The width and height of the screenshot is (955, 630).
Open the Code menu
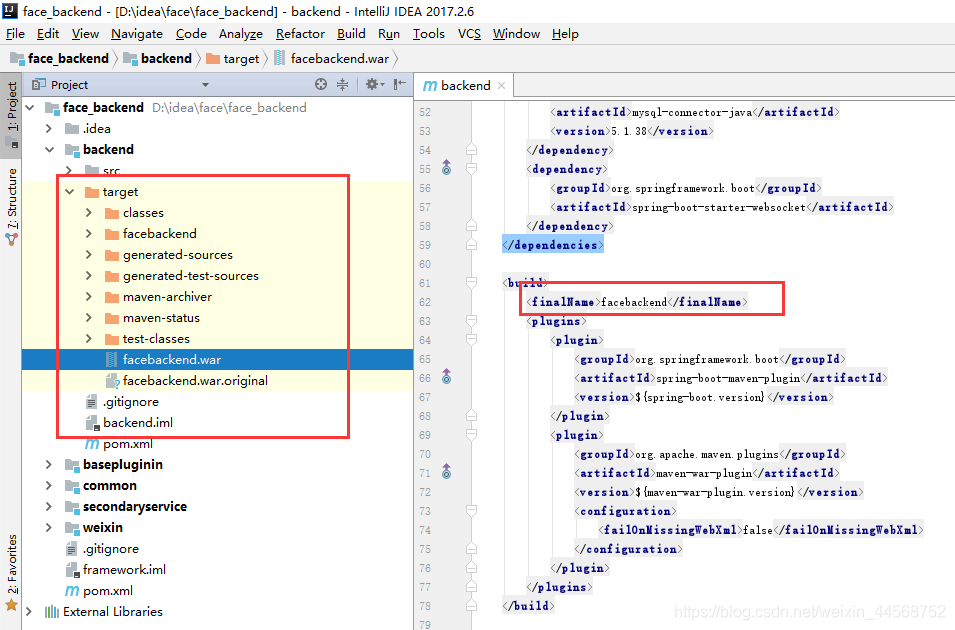coord(191,34)
